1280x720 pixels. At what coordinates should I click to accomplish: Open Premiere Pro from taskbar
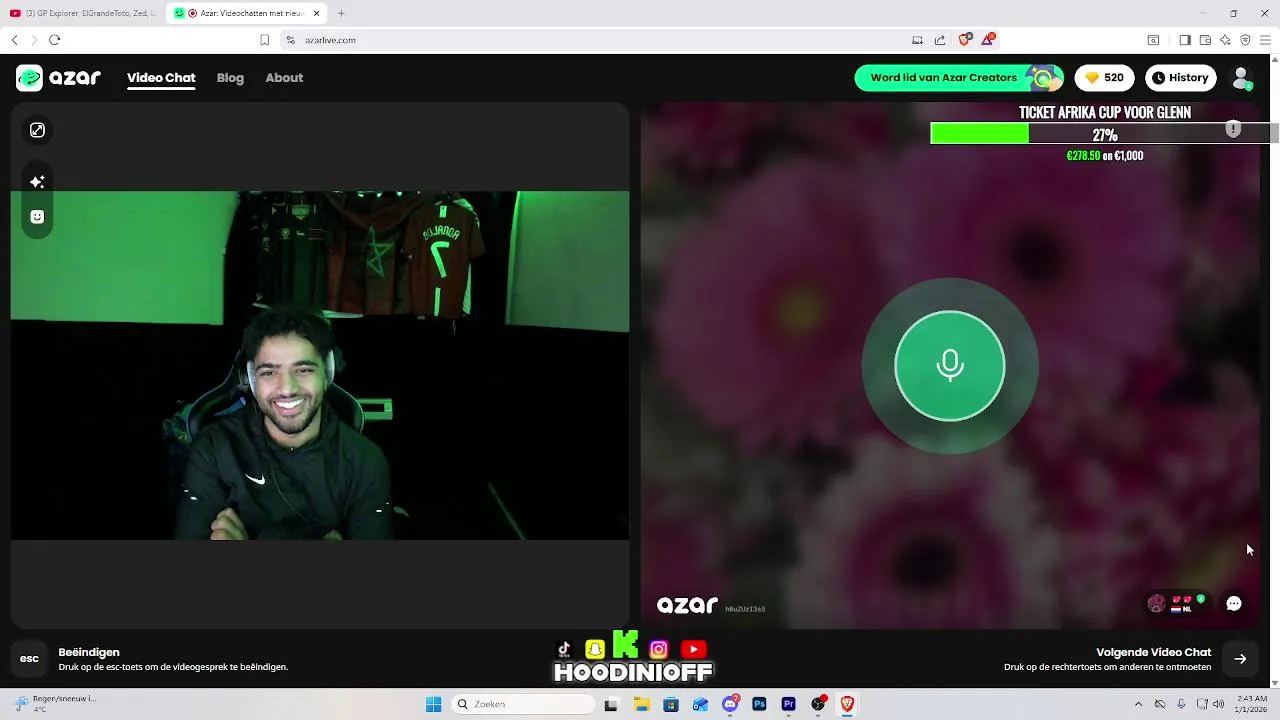click(x=789, y=704)
